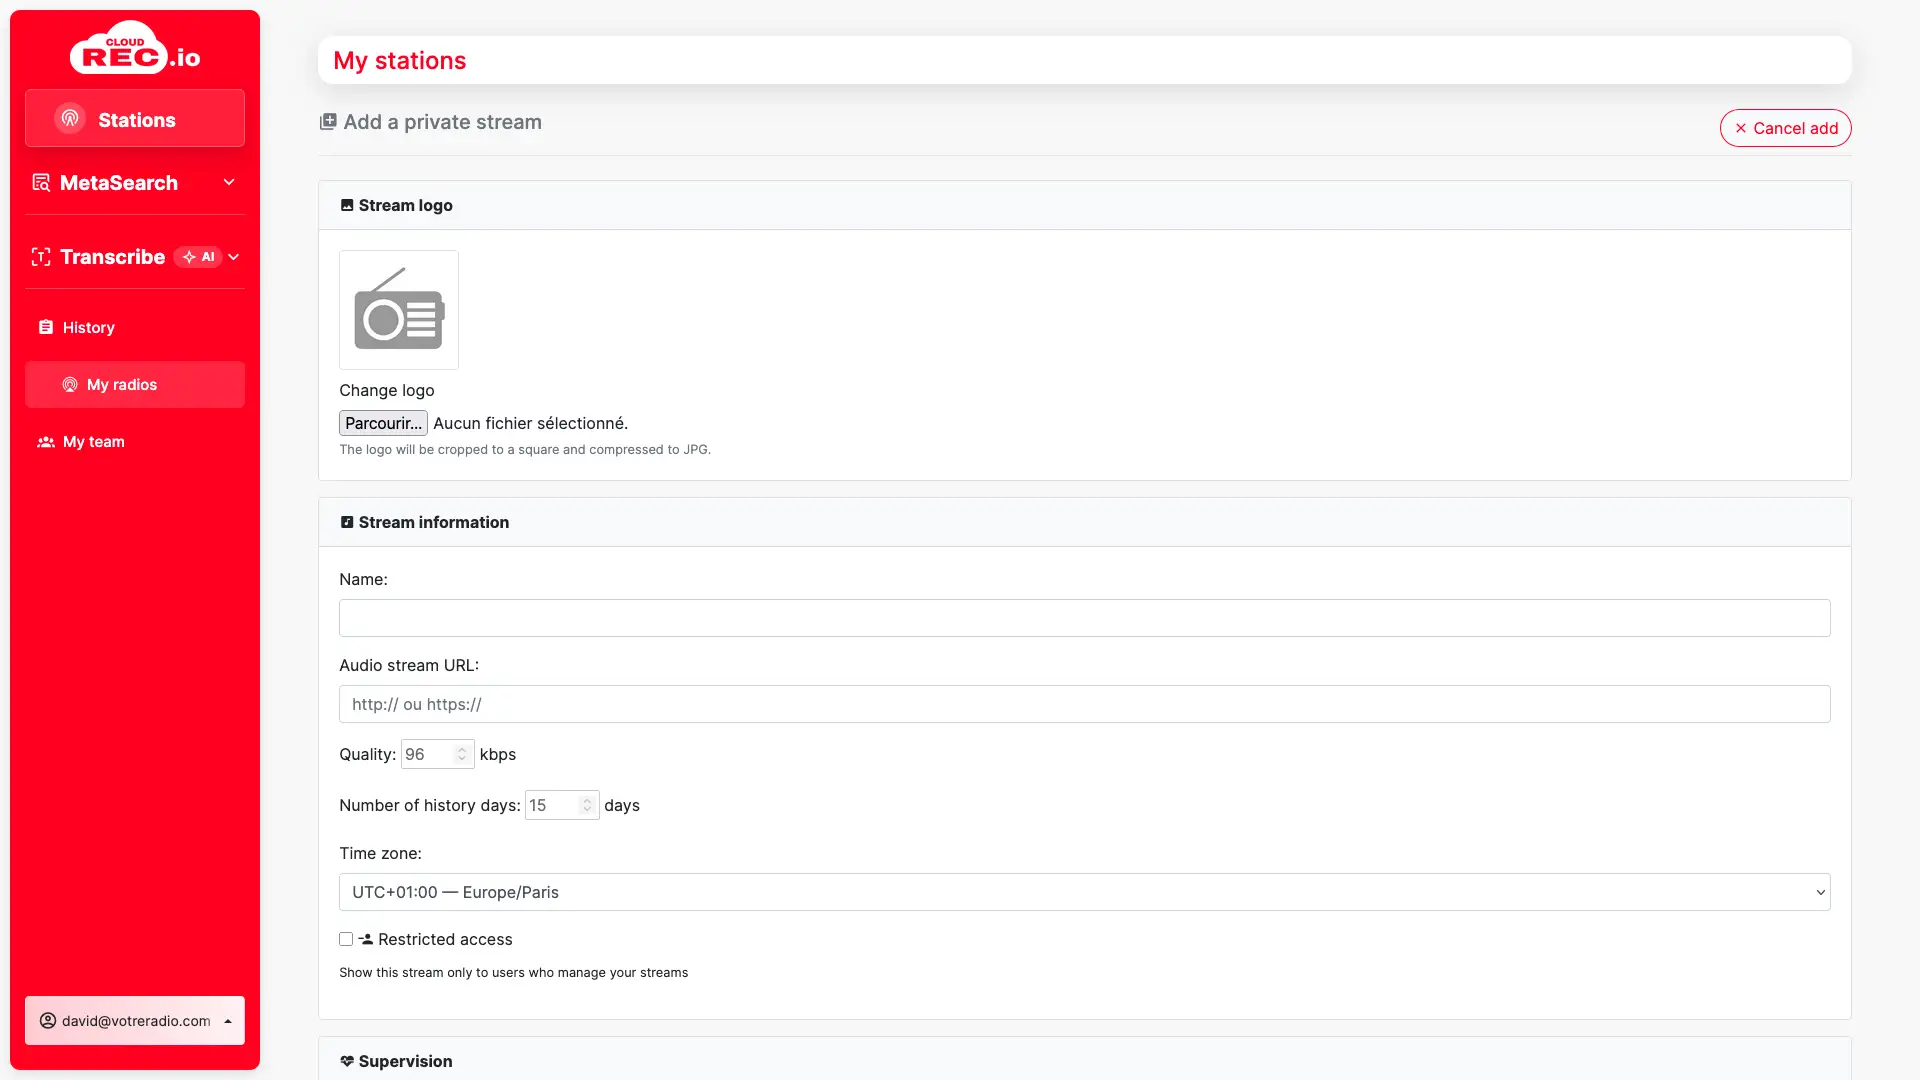Expand the Transcribe menu chevron
Image resolution: width=1920 pixels, height=1080 pixels.
tap(234, 257)
